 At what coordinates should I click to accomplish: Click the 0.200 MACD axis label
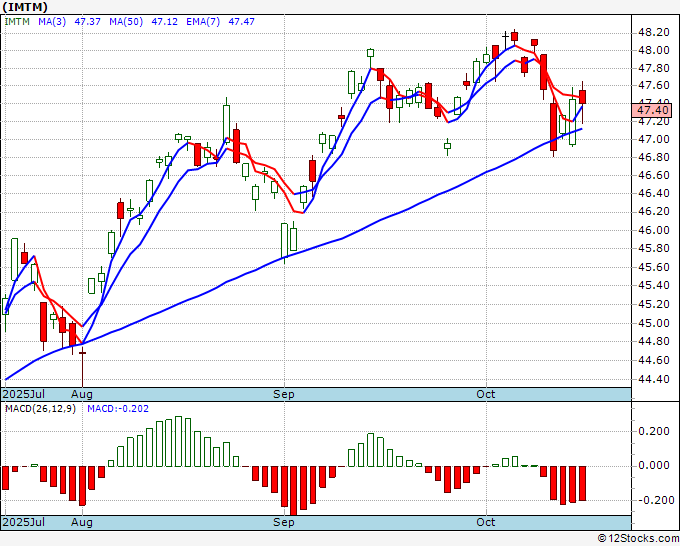coord(654,431)
